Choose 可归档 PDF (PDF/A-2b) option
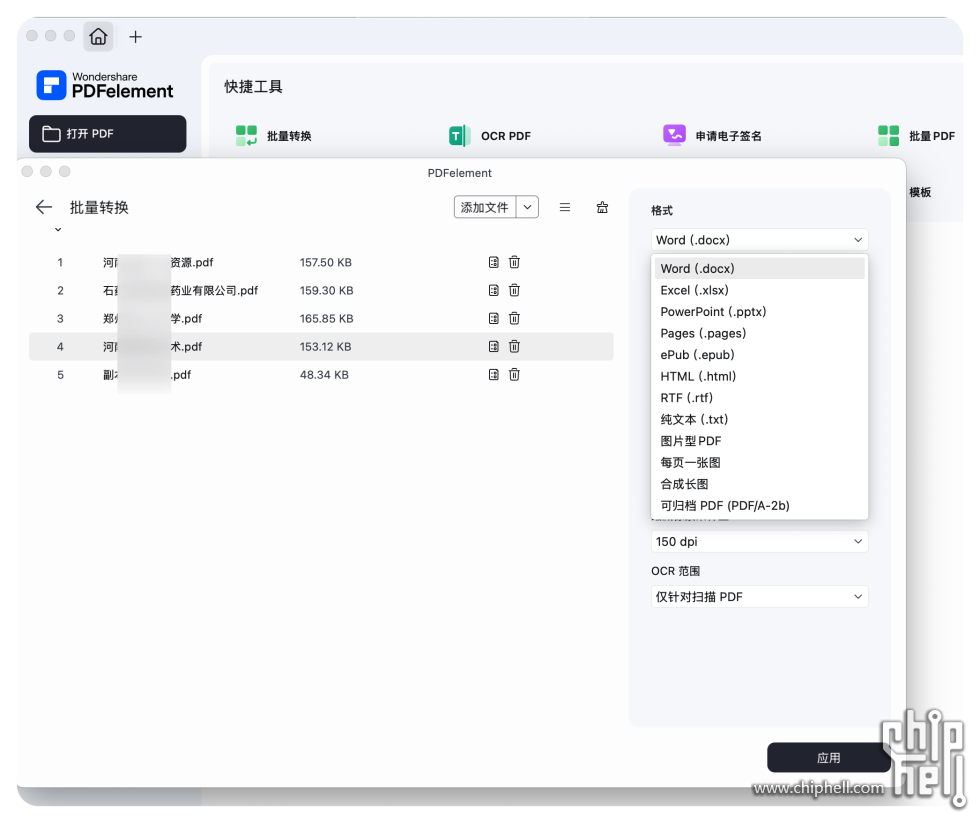The image size is (980, 823). tap(724, 505)
